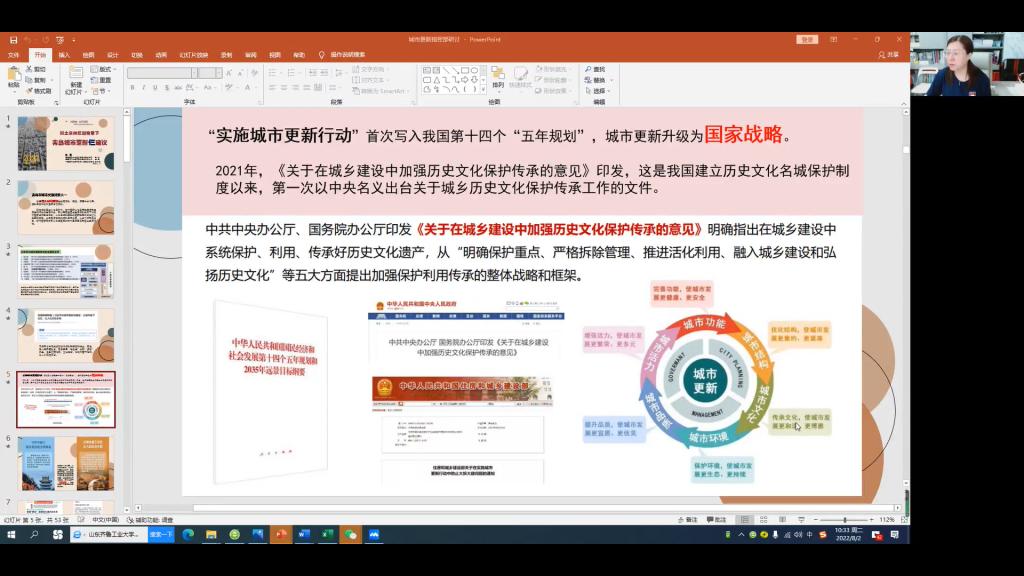The image size is (1024, 576).
Task: Expand the font name combo box
Action: pos(192,72)
